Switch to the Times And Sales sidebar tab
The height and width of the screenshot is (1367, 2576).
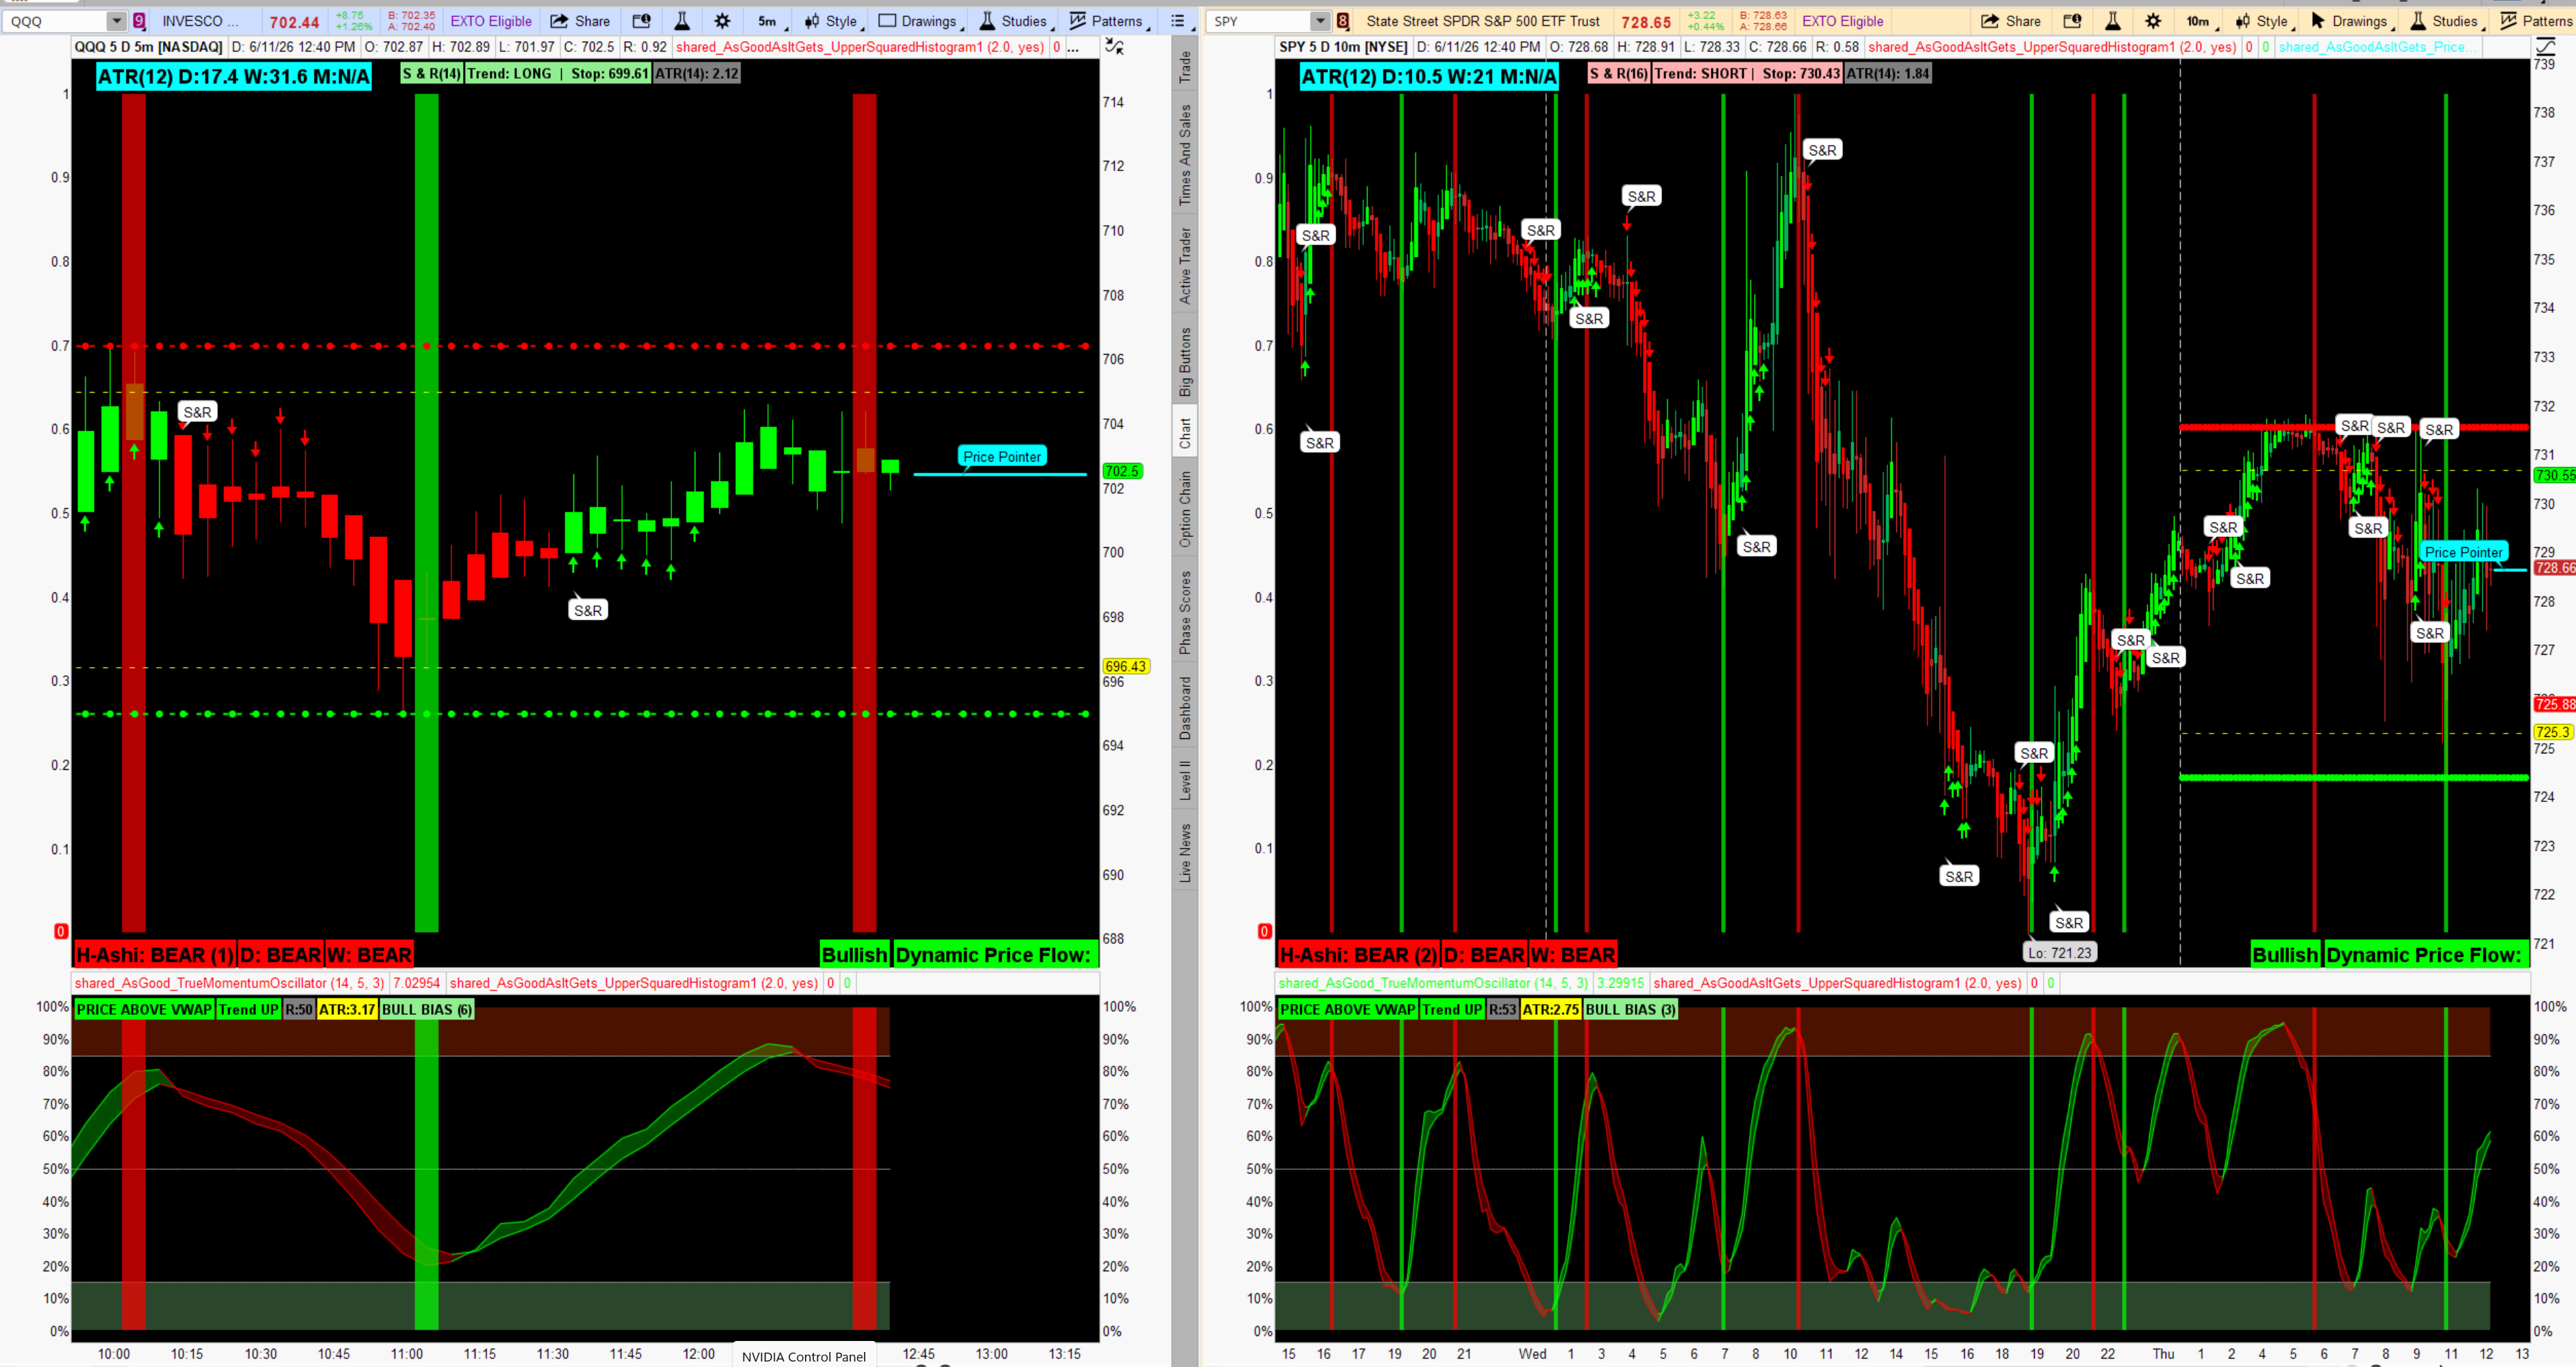pyautogui.click(x=1185, y=155)
